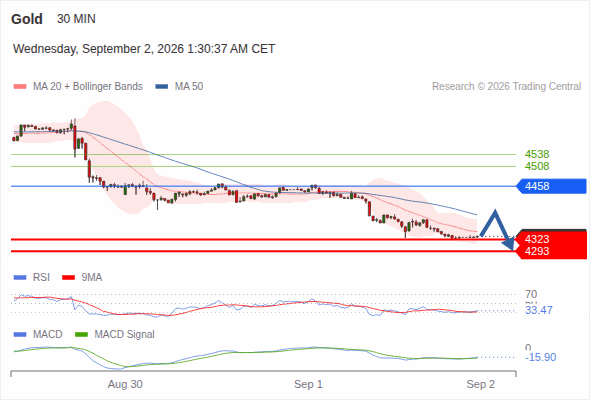The image size is (590, 400).
Task: Click the blue MA 50 legend swatch
Action: [162, 87]
